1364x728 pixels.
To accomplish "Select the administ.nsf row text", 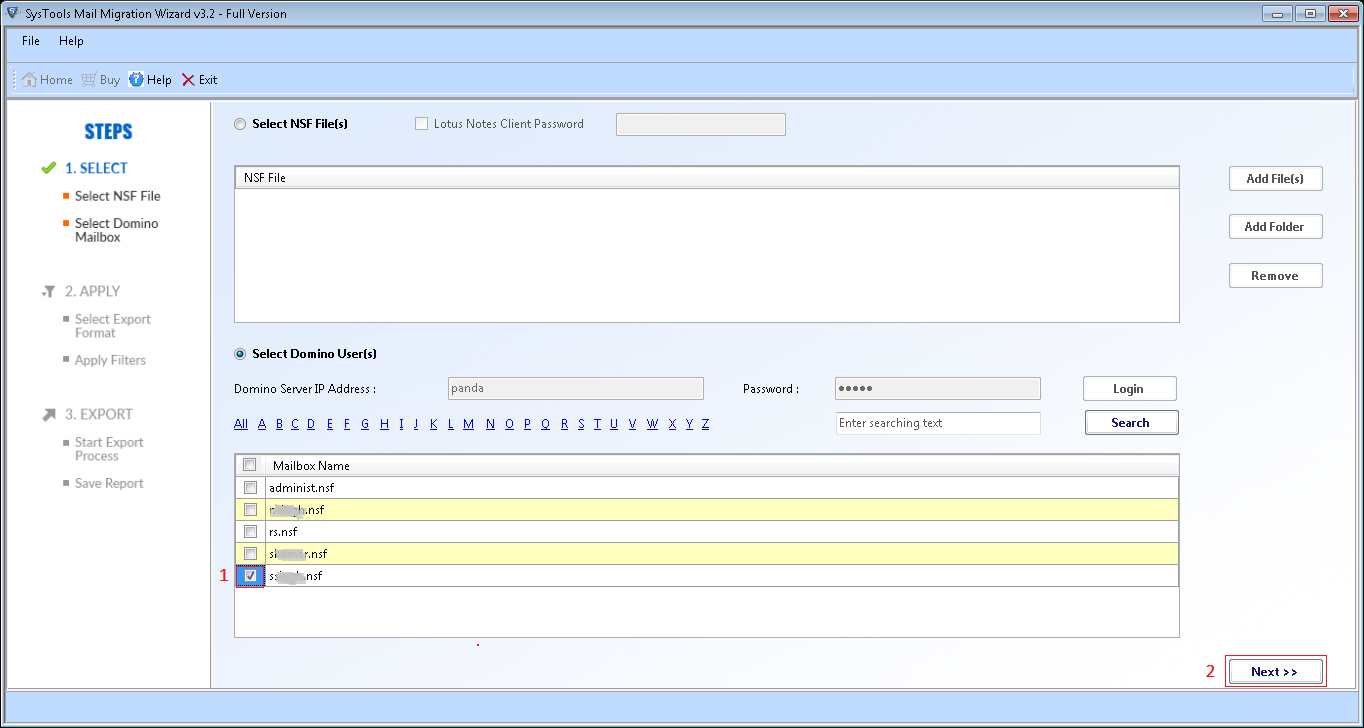I will (302, 488).
